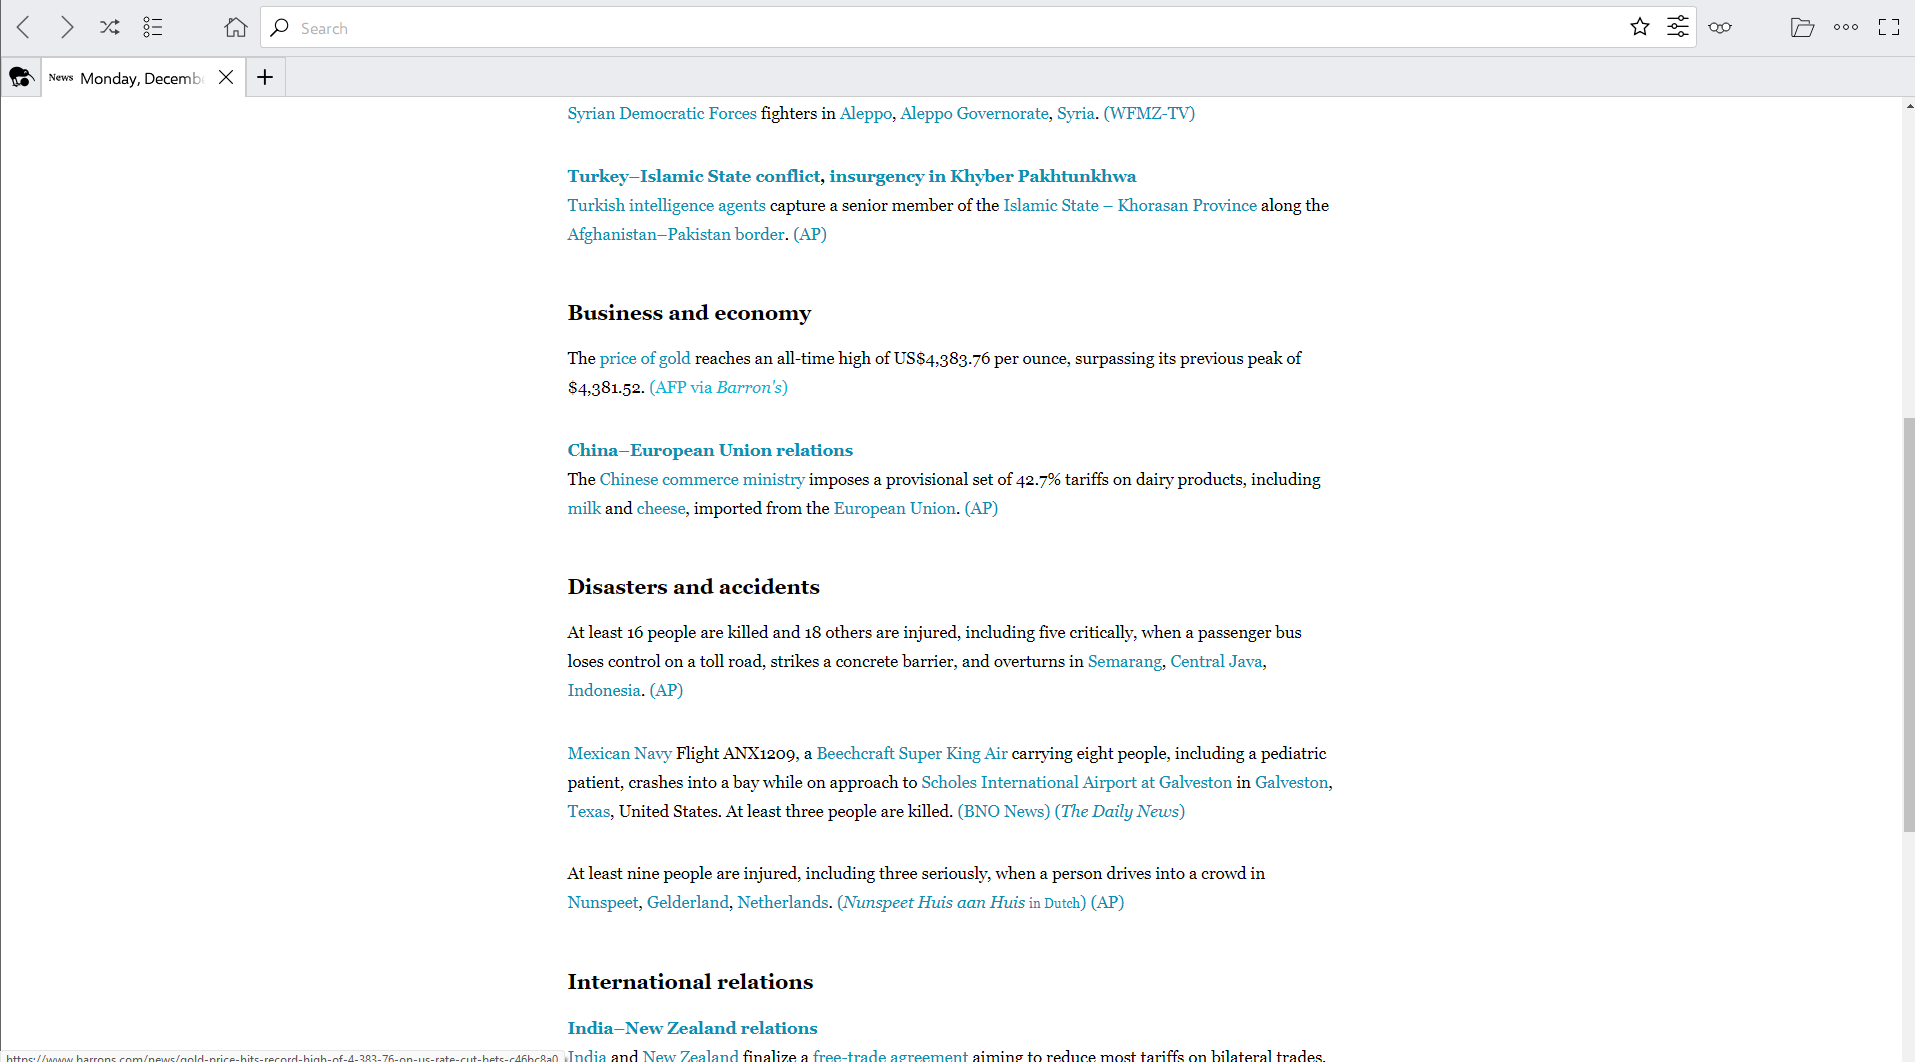Image resolution: width=1915 pixels, height=1062 pixels.
Task: Open the Aleppo Governorate link
Action: pyautogui.click(x=974, y=113)
